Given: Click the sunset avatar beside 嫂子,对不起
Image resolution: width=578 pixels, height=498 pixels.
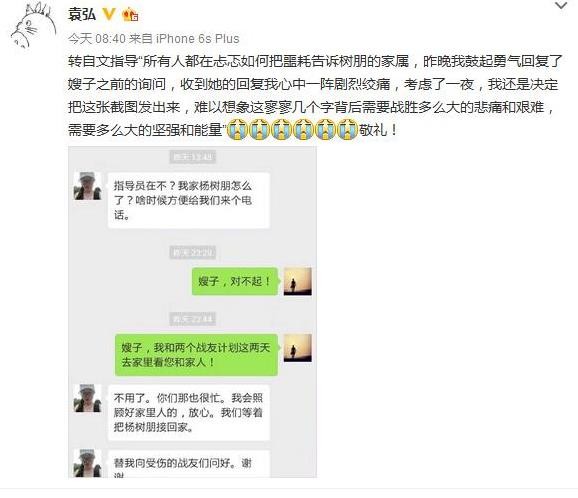Looking at the screenshot, I should 297,282.
